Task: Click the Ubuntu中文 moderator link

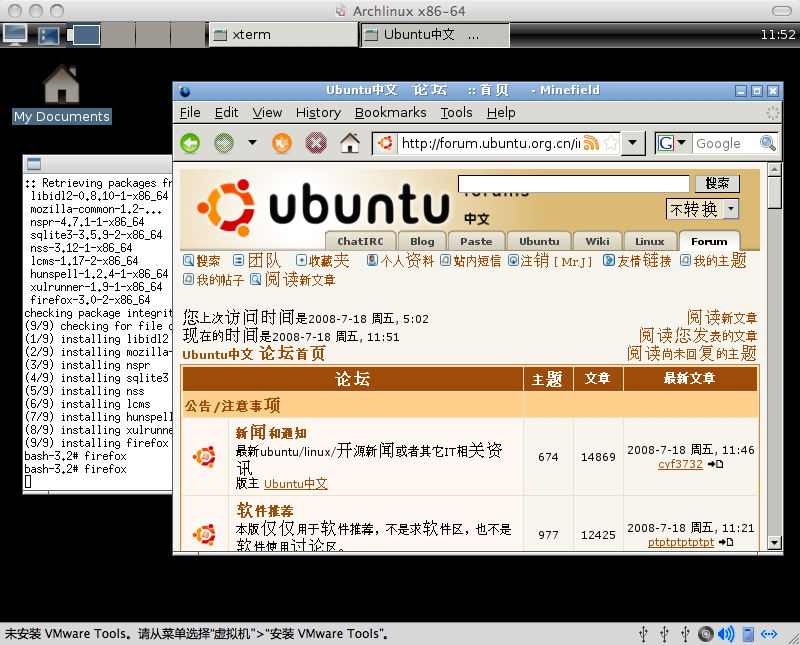Action: tap(295, 484)
